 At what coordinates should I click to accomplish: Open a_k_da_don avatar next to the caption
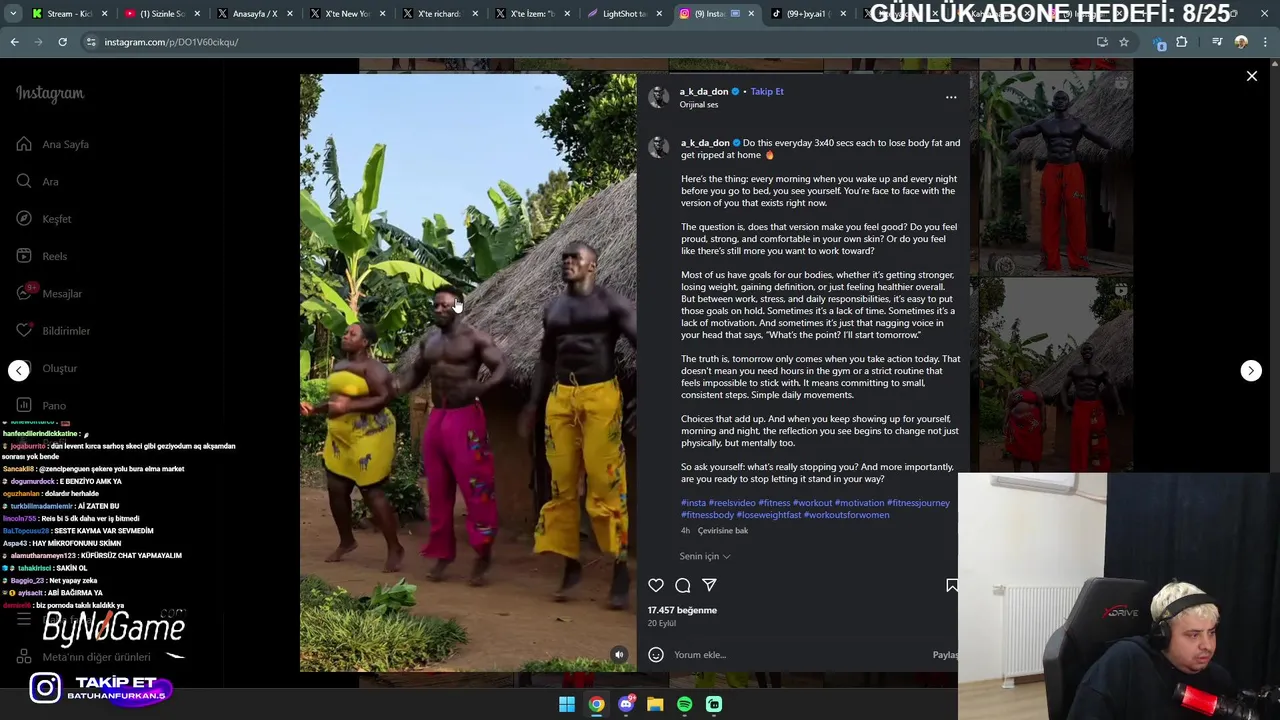[658, 148]
